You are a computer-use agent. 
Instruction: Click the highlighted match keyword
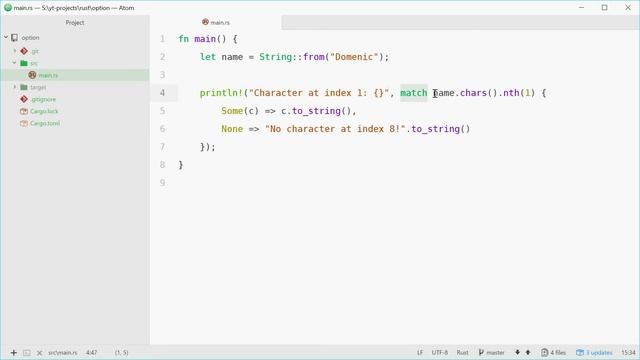(x=413, y=93)
